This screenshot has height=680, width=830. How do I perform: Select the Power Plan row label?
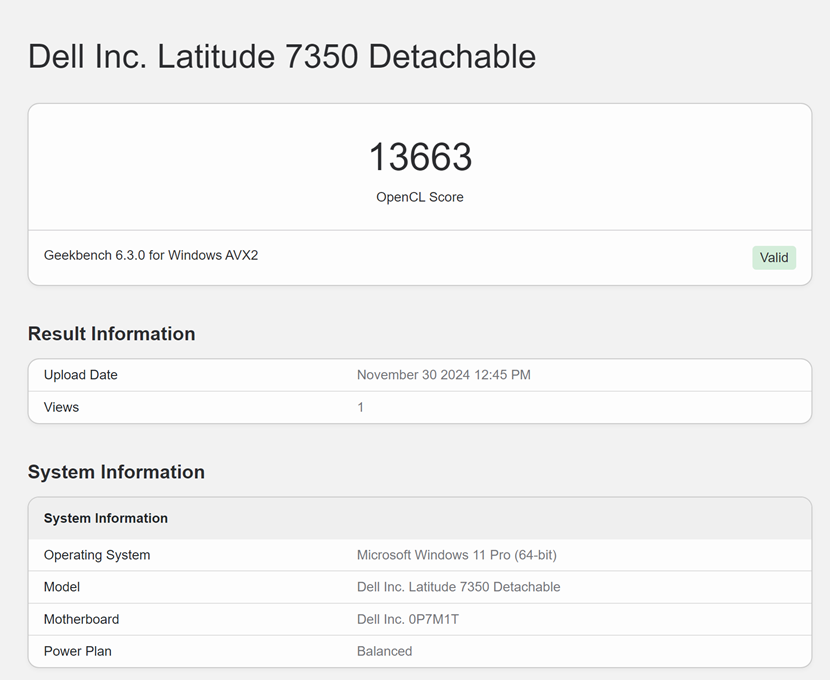pyautogui.click(x=78, y=651)
